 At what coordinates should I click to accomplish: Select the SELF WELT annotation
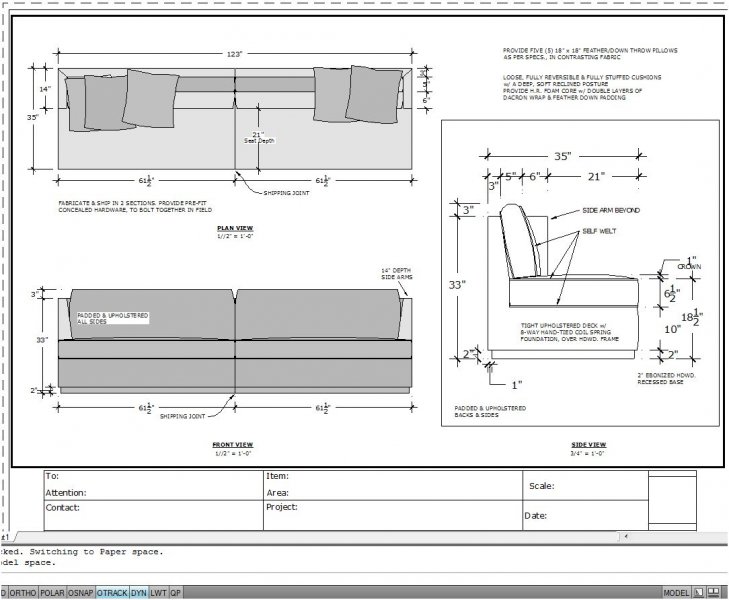click(599, 231)
